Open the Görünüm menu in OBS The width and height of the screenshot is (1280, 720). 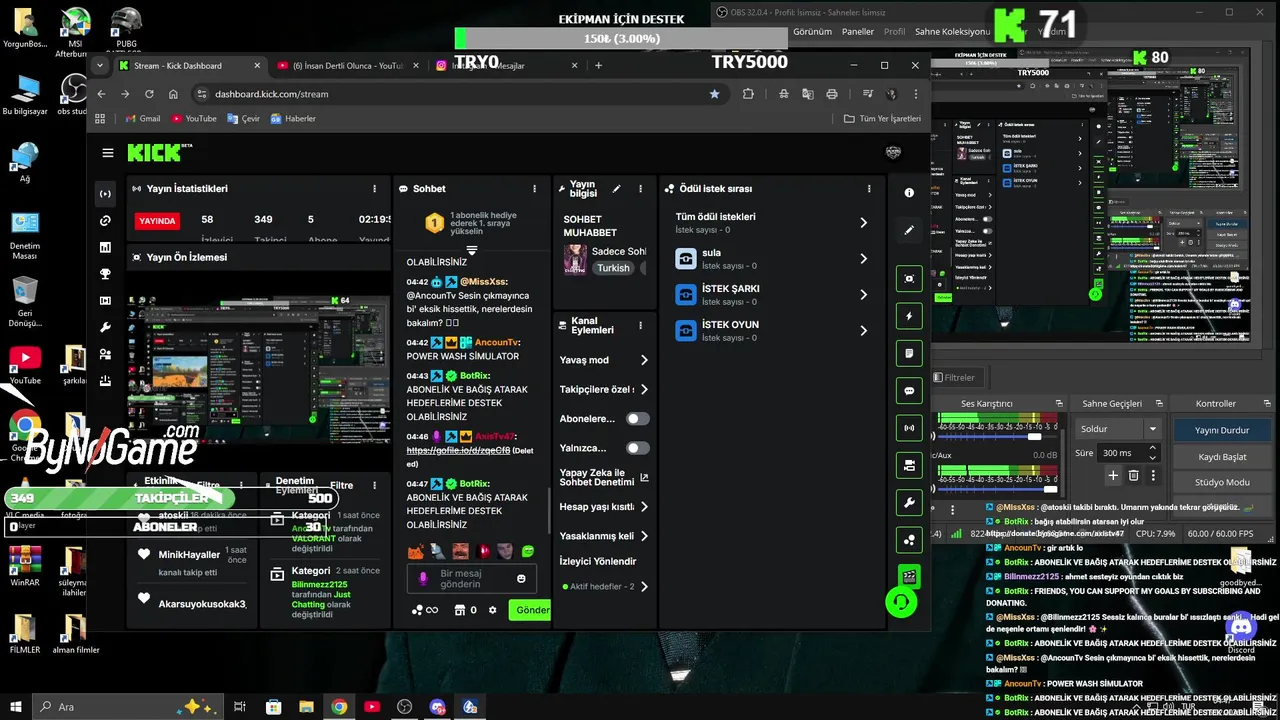click(x=812, y=32)
